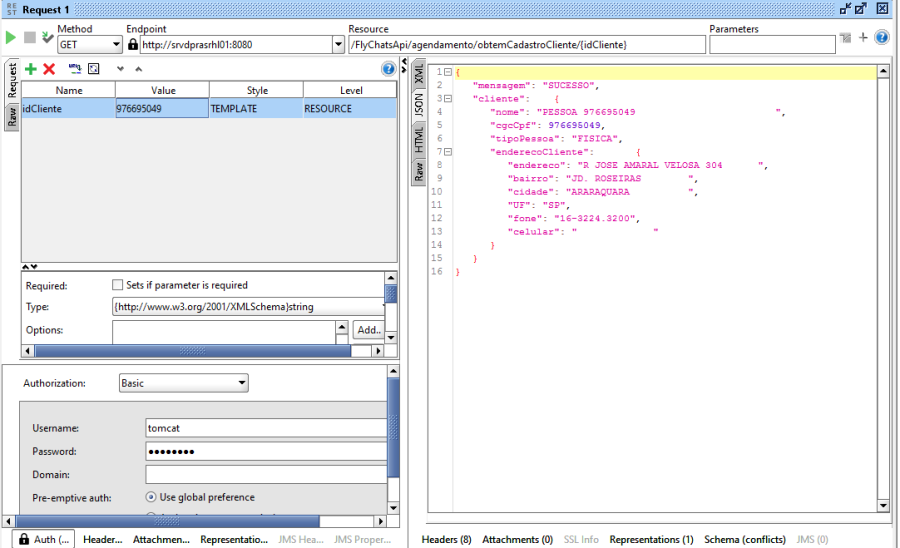Click the green Submit request play button
This screenshot has height=548, width=900.
(11, 38)
